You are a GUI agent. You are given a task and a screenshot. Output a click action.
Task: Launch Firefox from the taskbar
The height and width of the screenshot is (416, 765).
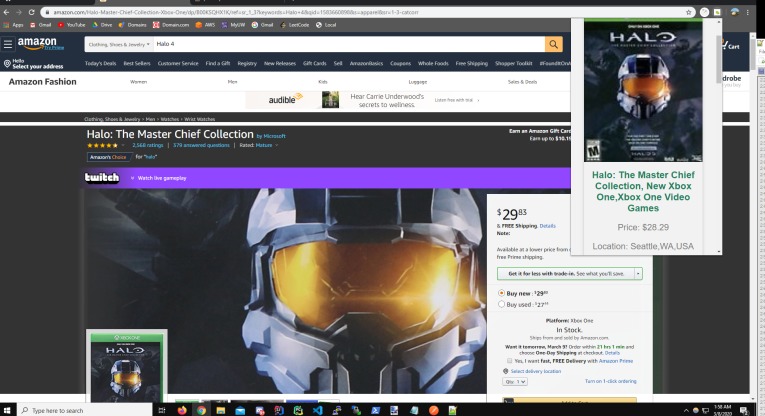(x=182, y=410)
